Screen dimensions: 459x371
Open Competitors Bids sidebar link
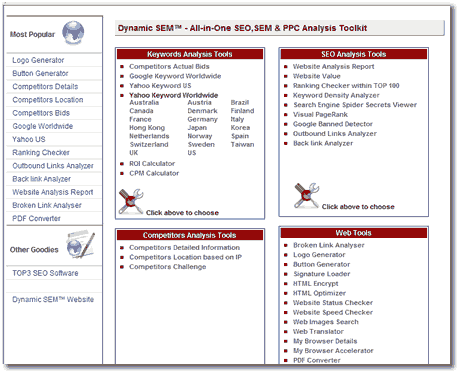coord(41,113)
